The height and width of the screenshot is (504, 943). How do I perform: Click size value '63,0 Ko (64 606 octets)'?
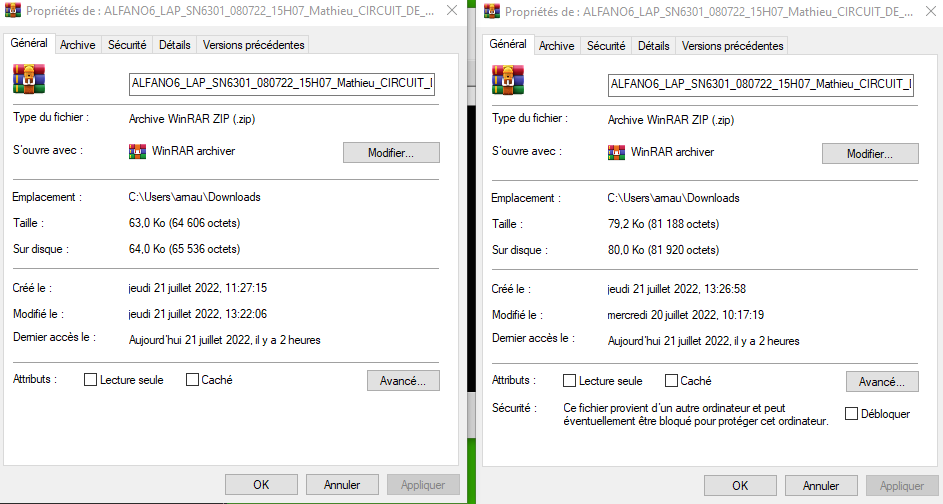tap(184, 223)
